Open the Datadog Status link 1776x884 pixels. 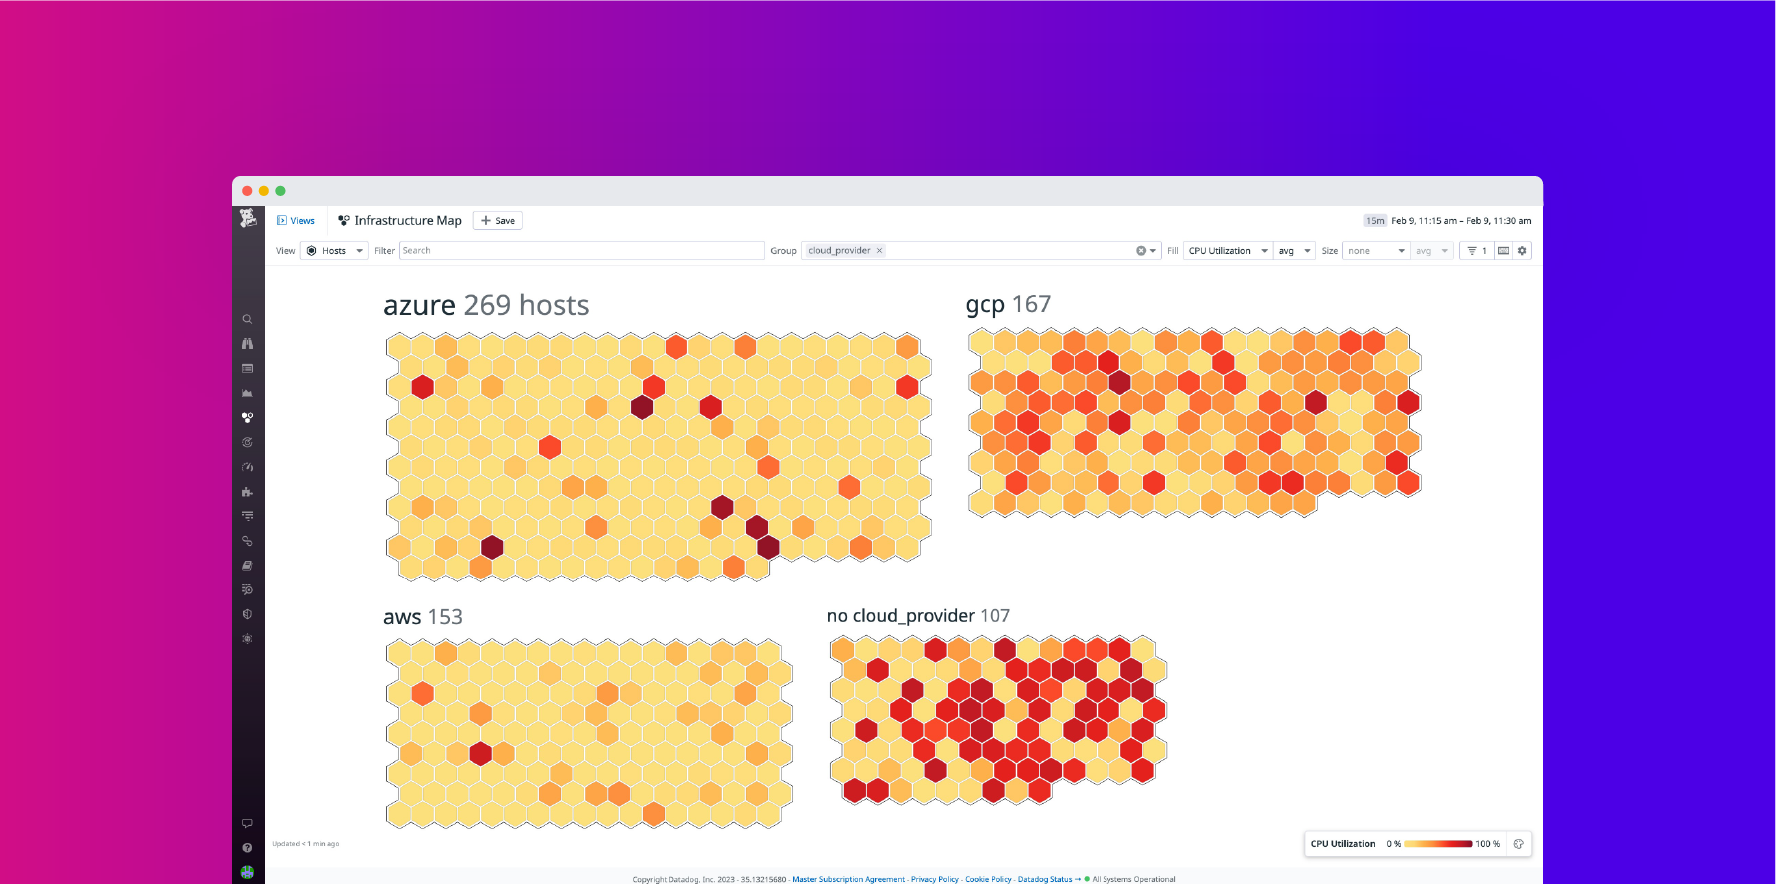pyautogui.click(x=1044, y=879)
